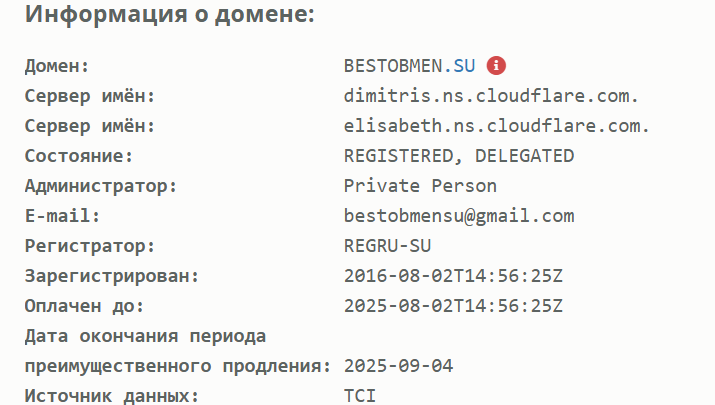The image size is (715, 405).
Task: Click the registration date 2016-08-02T14:56:25Z
Action: pyautogui.click(x=453, y=276)
